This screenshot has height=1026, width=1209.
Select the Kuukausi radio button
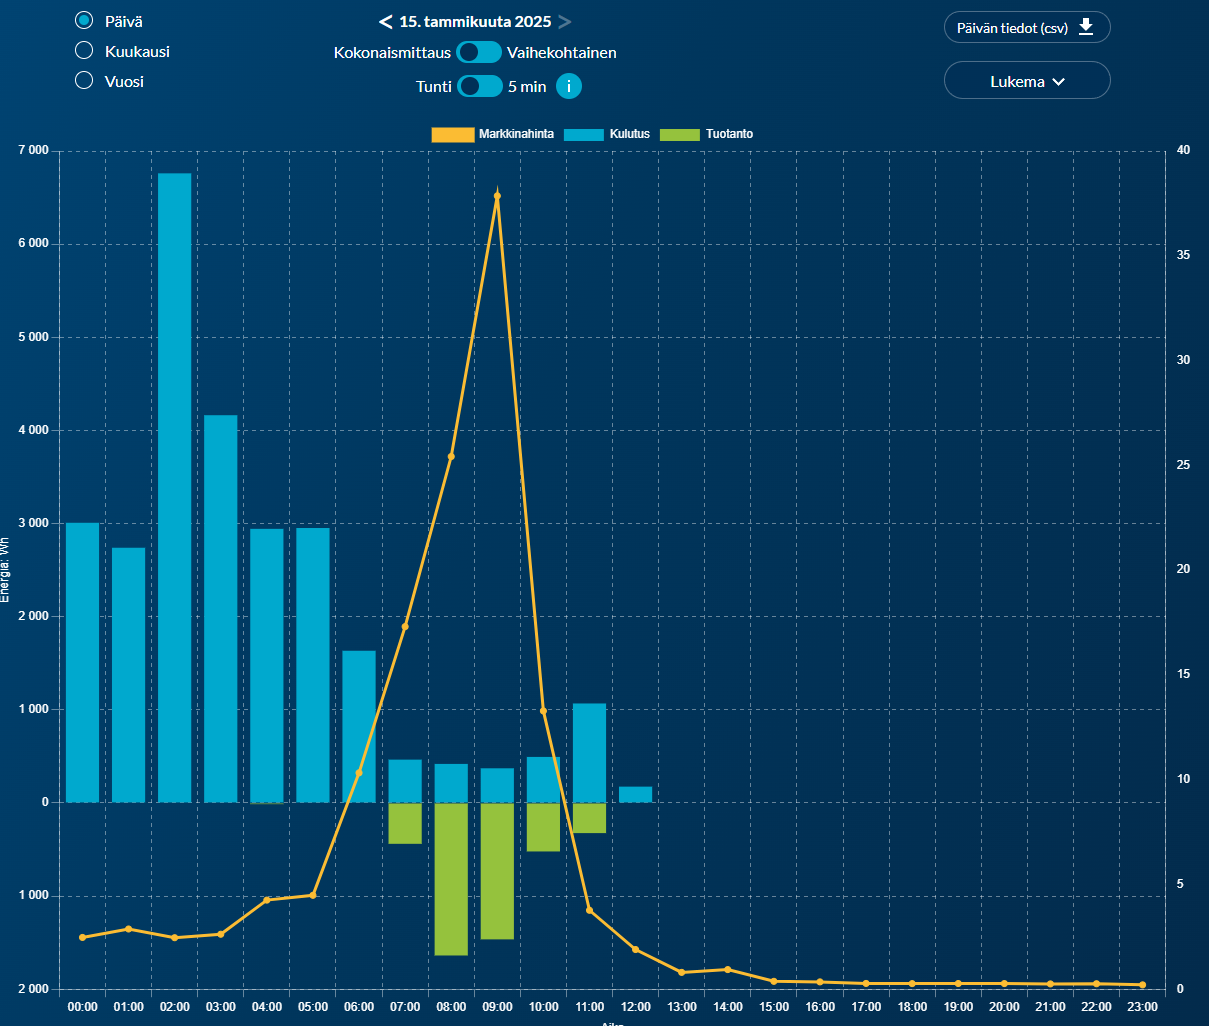click(85, 51)
